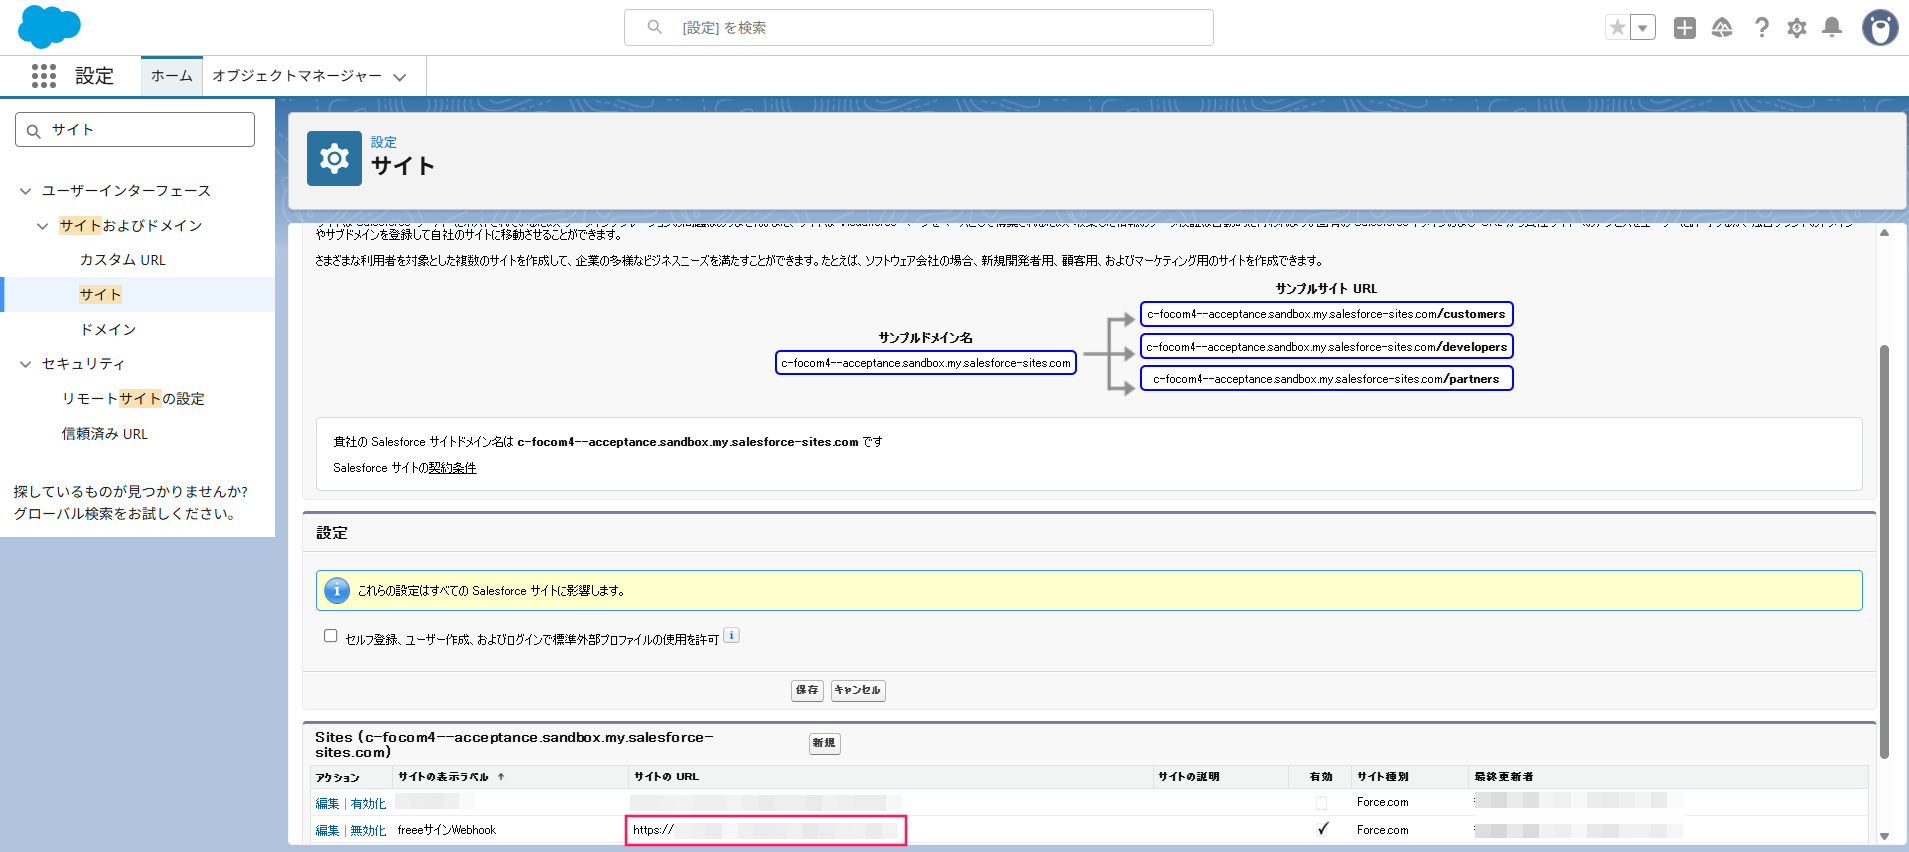Click the 新規 button for Sites

point(824,743)
